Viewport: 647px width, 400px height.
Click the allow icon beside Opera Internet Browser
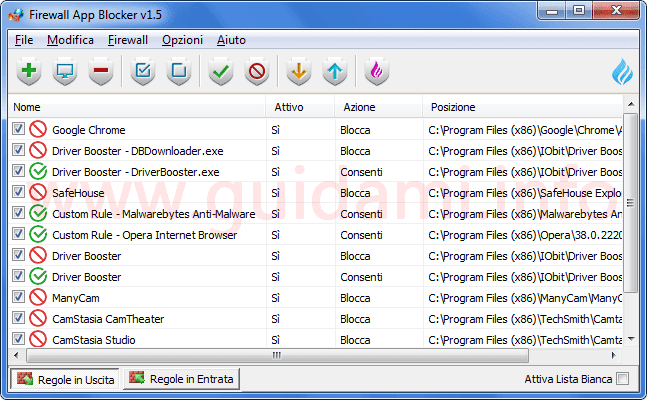coord(38,235)
